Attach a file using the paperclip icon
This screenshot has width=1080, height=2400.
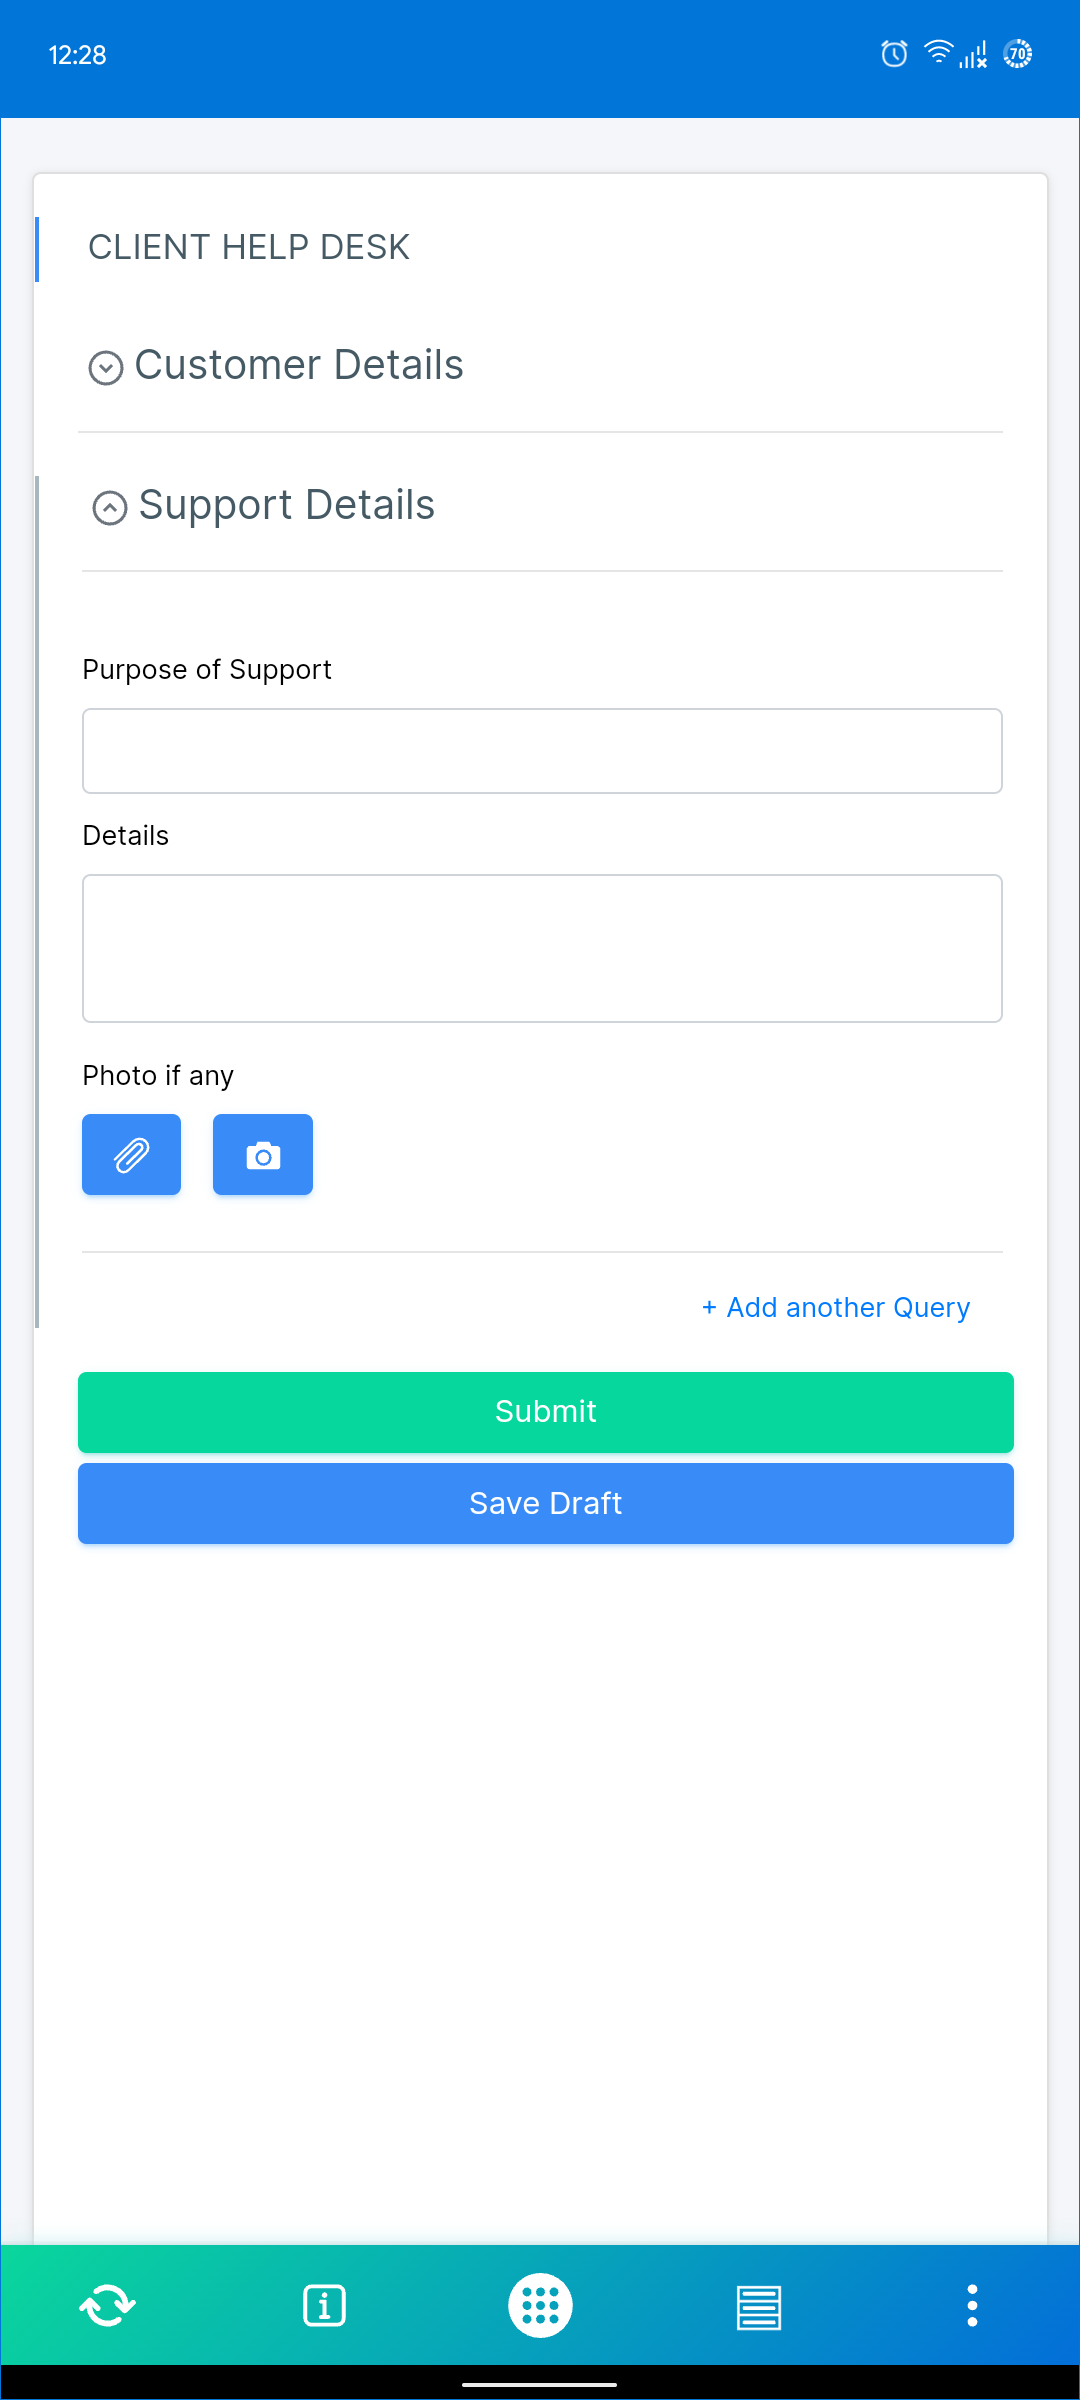130,1154
